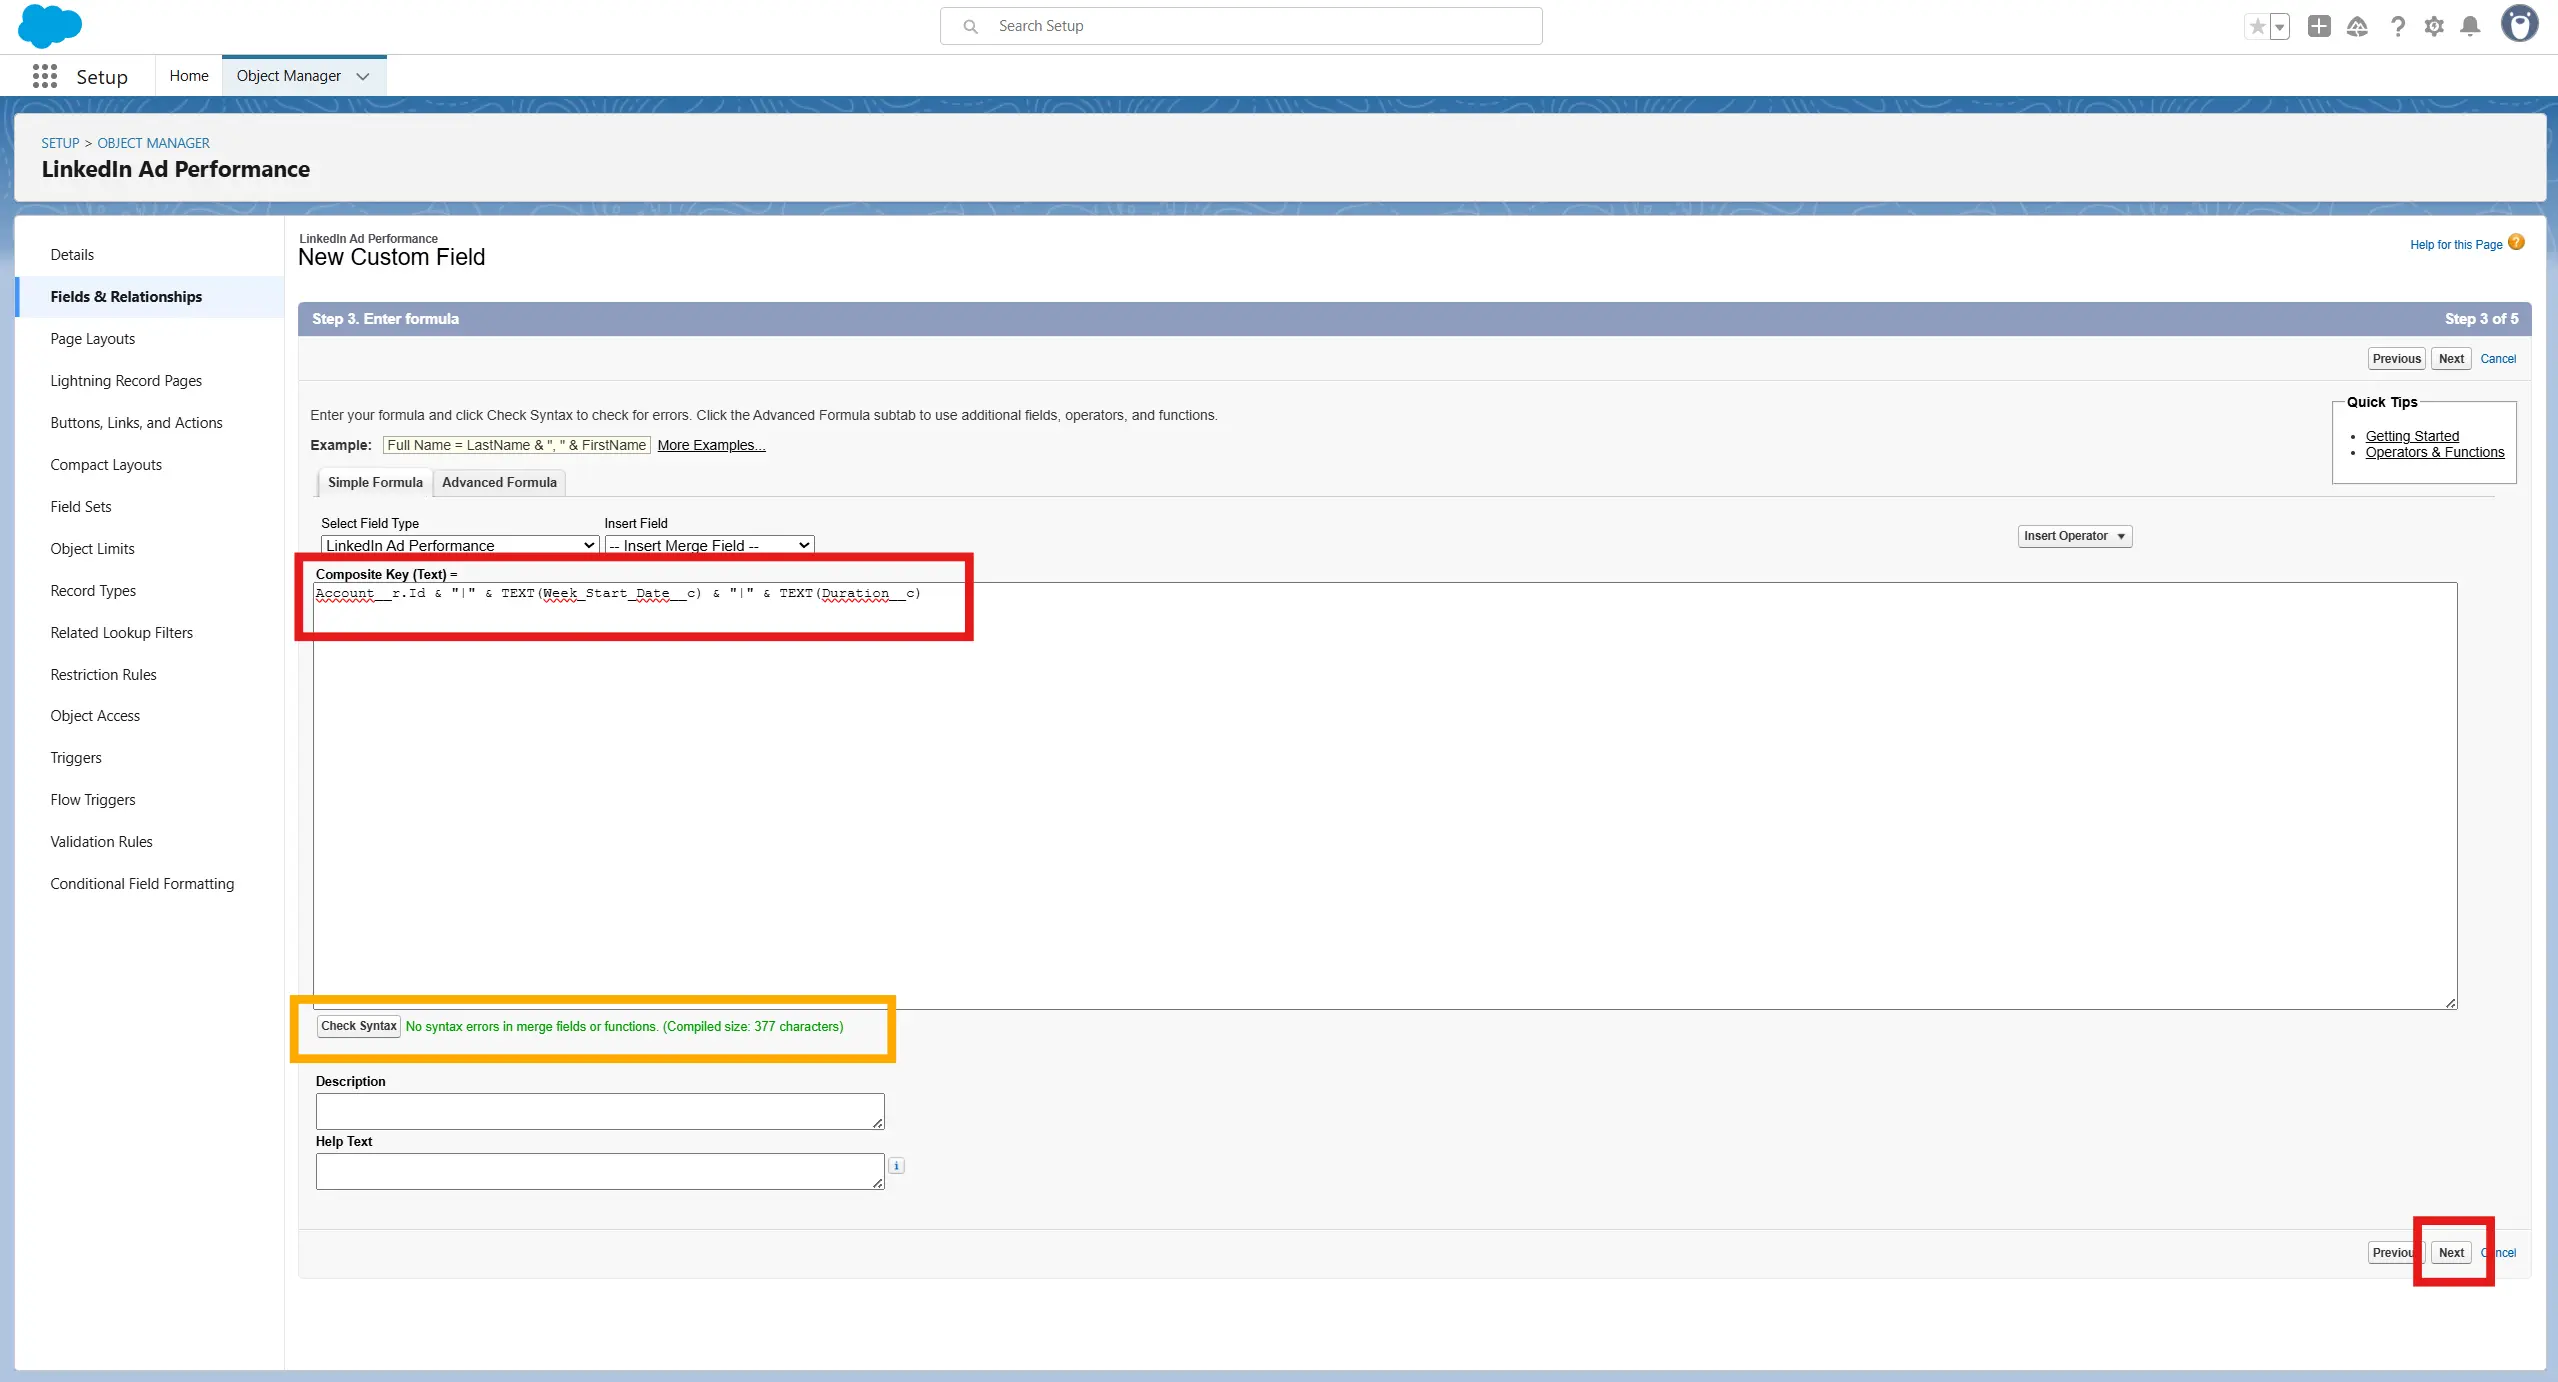Open the Notifications bell icon

coord(2470,27)
